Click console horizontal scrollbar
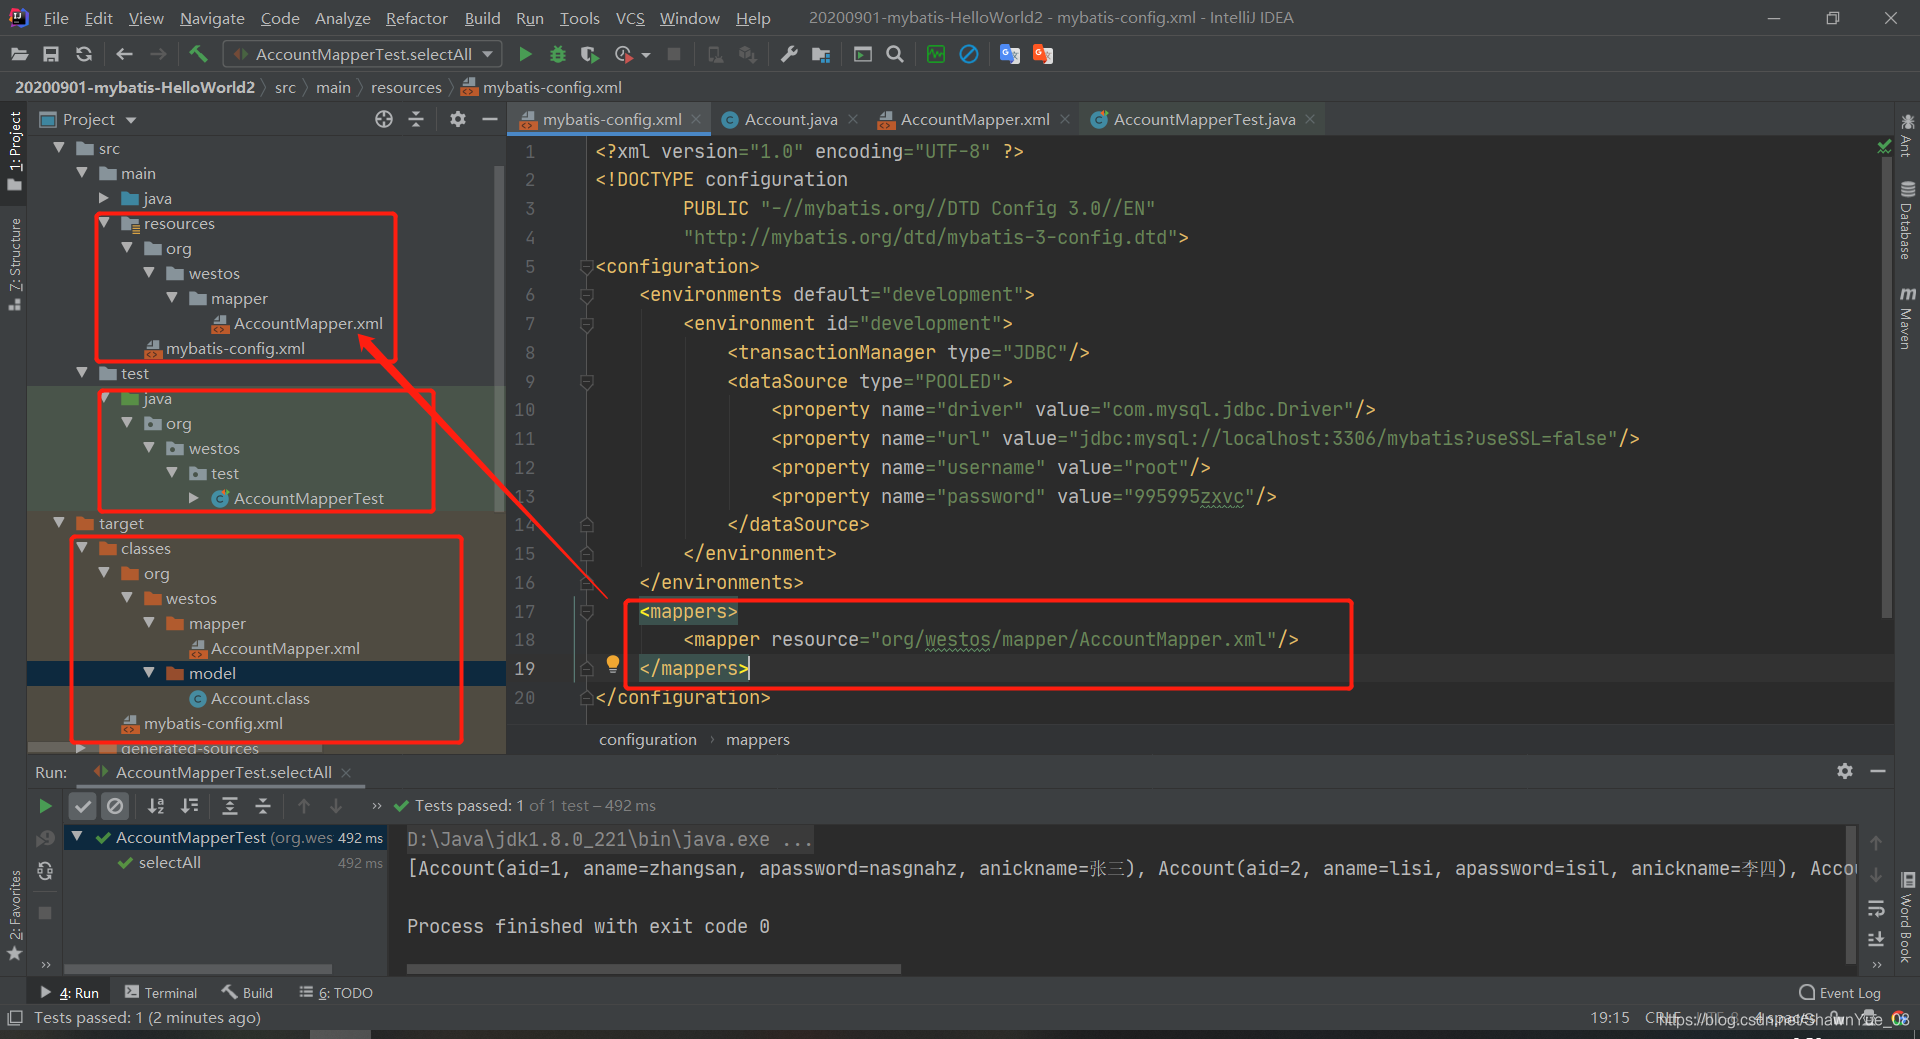The image size is (1920, 1039). 654,969
